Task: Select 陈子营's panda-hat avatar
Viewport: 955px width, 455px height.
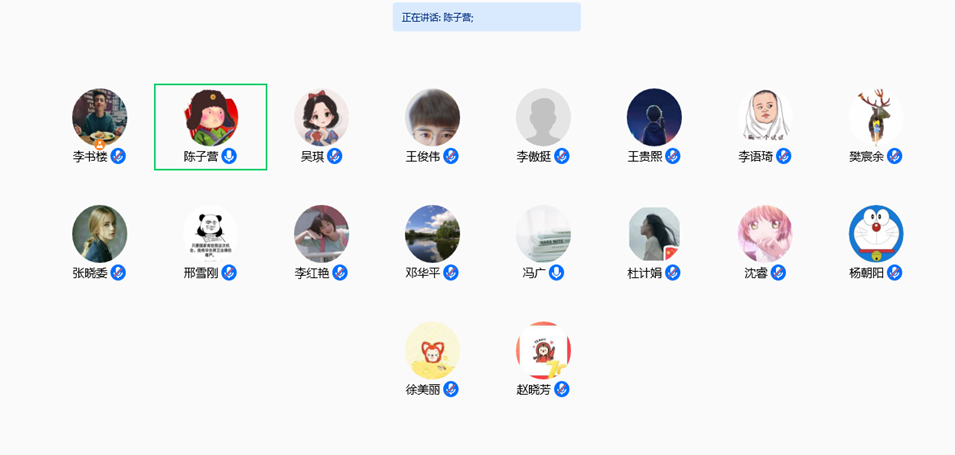Action: click(x=211, y=117)
